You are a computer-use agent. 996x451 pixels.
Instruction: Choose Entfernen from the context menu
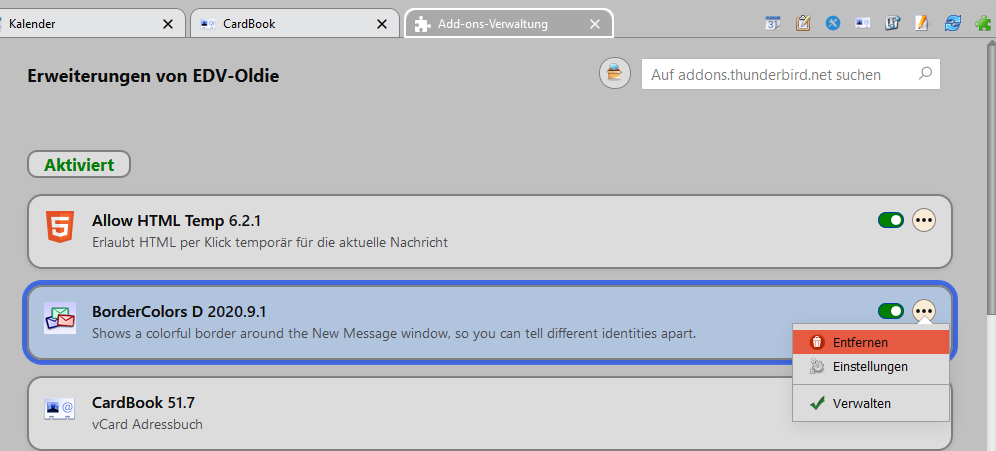871,342
